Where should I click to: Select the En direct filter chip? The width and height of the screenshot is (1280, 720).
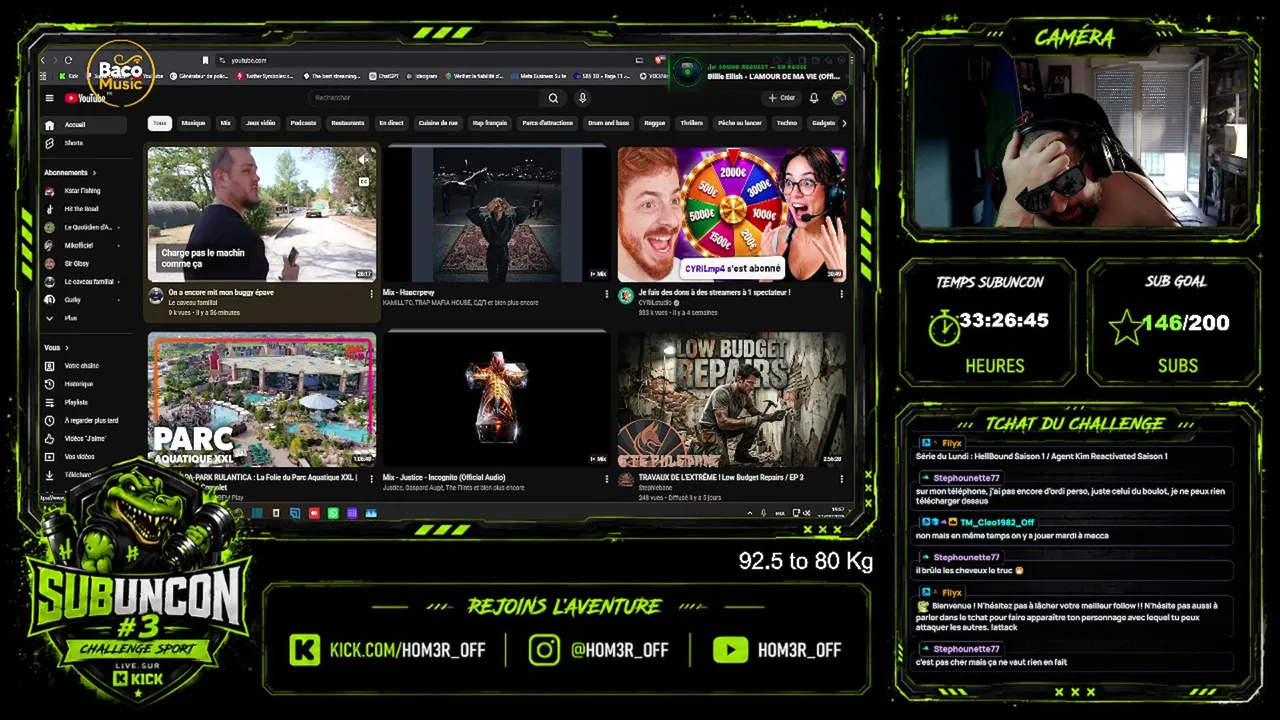coord(391,123)
